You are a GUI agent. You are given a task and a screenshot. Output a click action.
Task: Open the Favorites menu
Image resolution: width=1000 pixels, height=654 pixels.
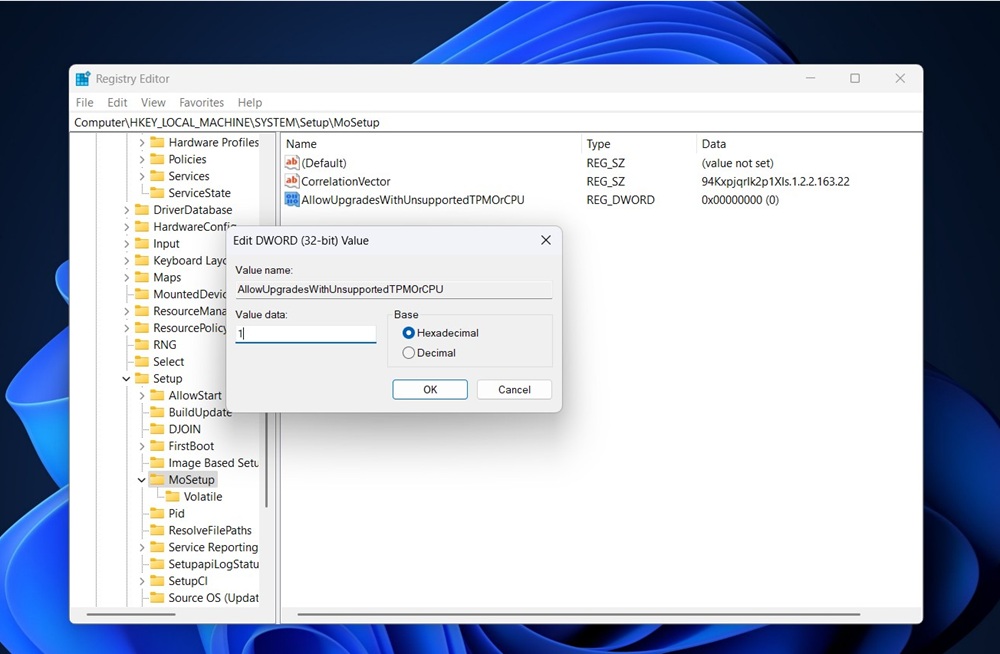point(201,102)
